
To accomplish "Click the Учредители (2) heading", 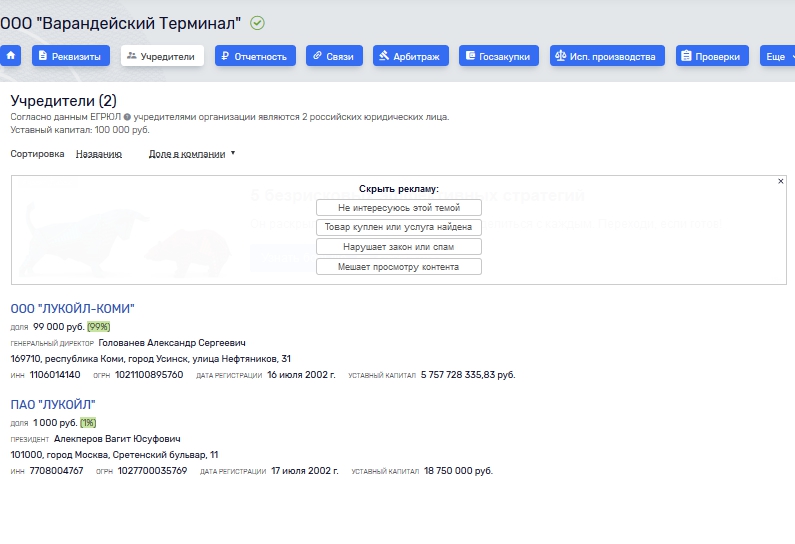I will (63, 100).
